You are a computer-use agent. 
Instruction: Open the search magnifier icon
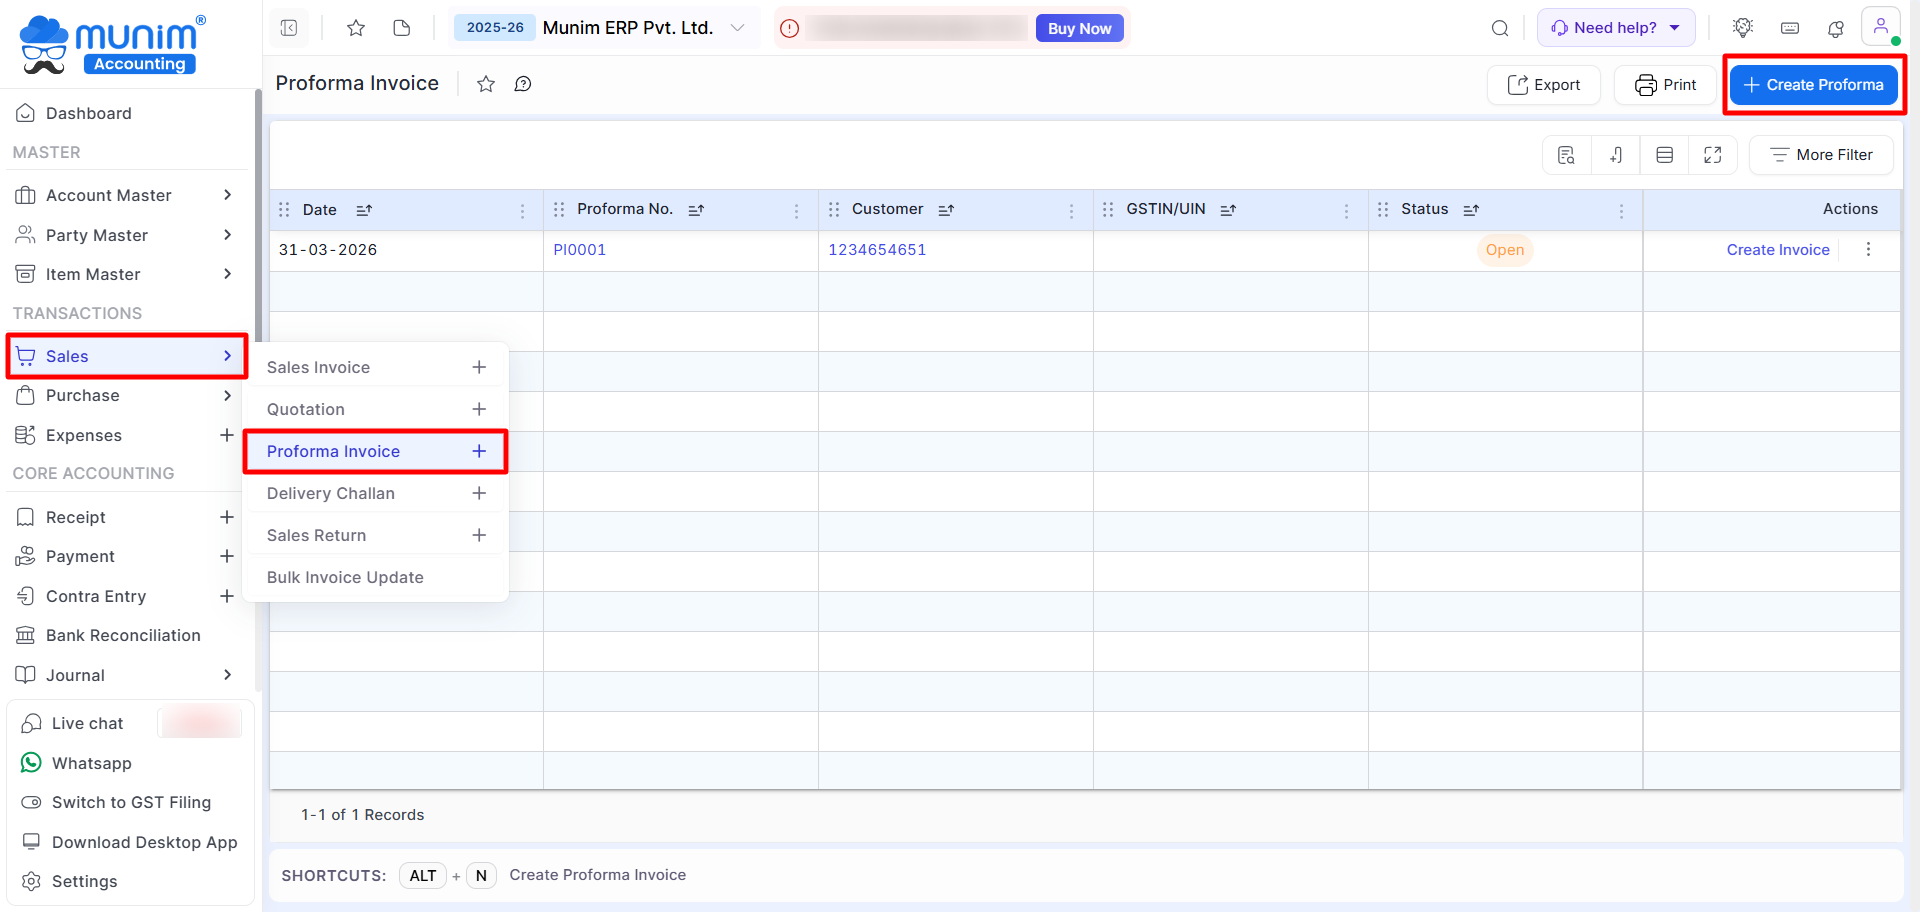(x=1499, y=28)
